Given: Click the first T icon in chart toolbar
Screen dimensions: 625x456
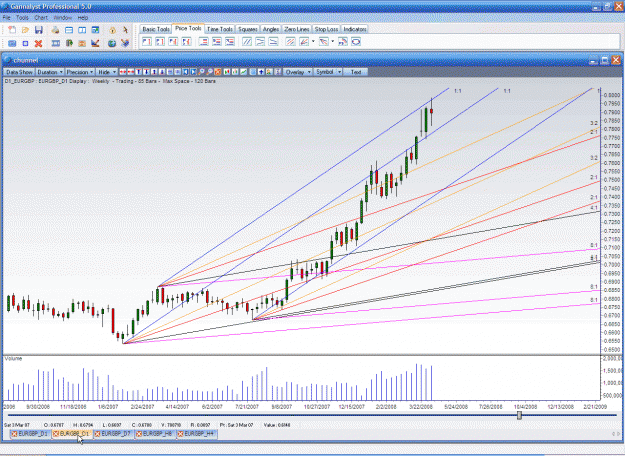Looking at the screenshot, I should 139,72.
